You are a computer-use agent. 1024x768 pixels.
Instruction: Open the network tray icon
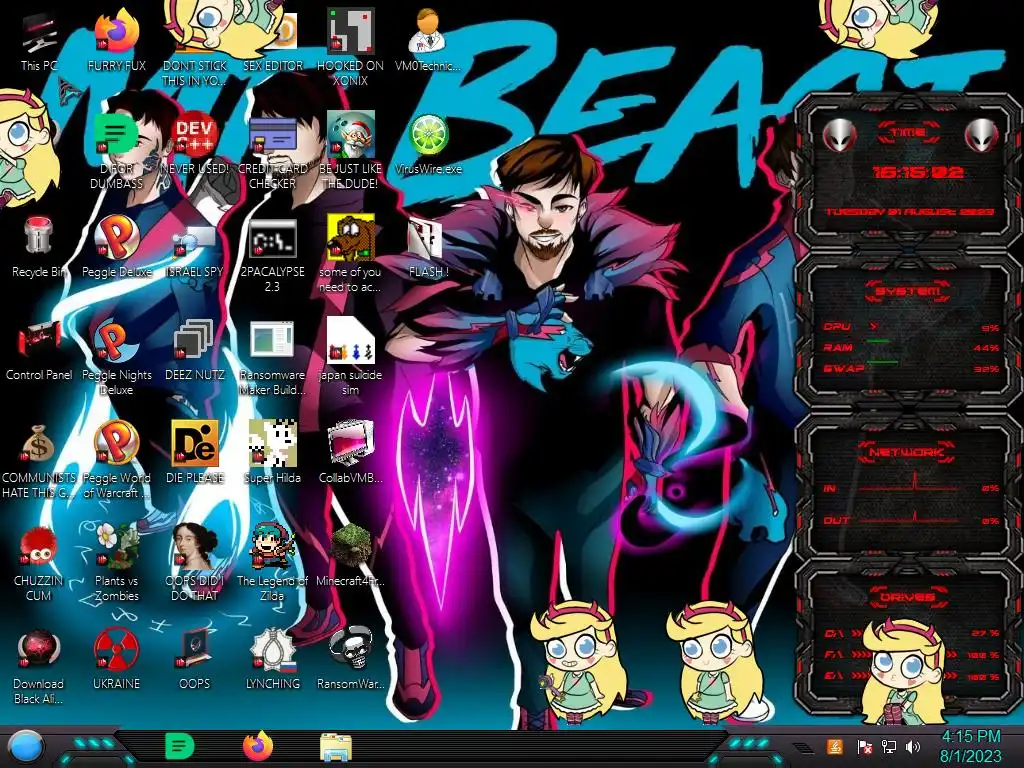coord(888,746)
